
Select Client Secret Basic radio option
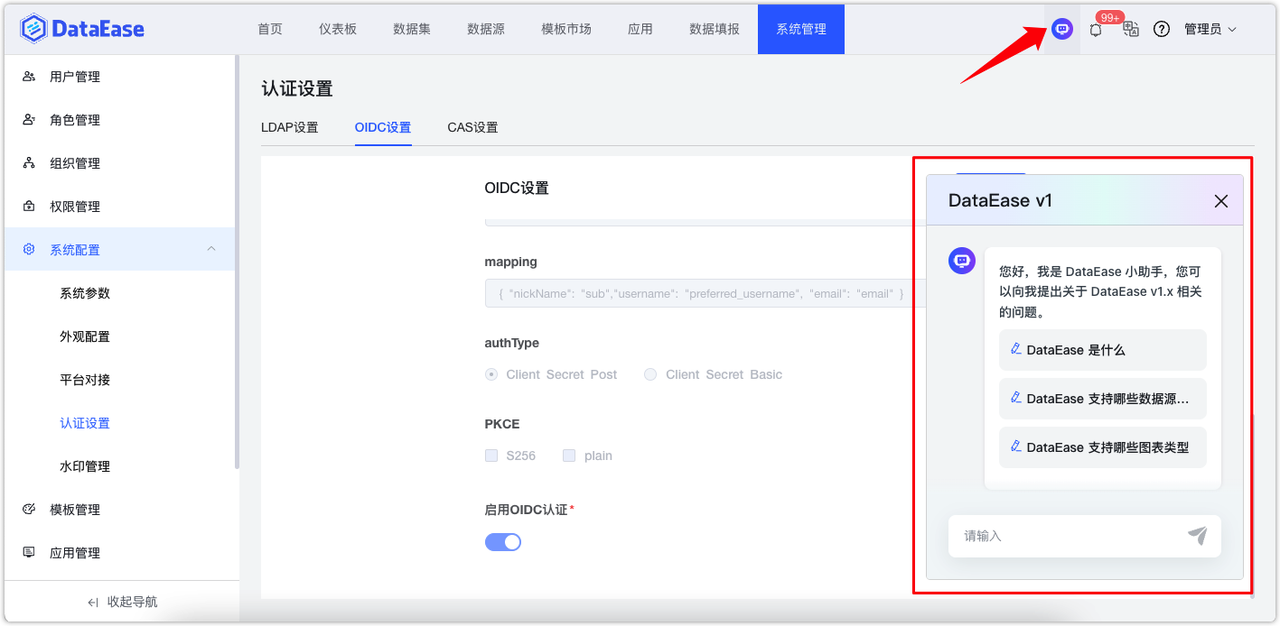[650, 374]
